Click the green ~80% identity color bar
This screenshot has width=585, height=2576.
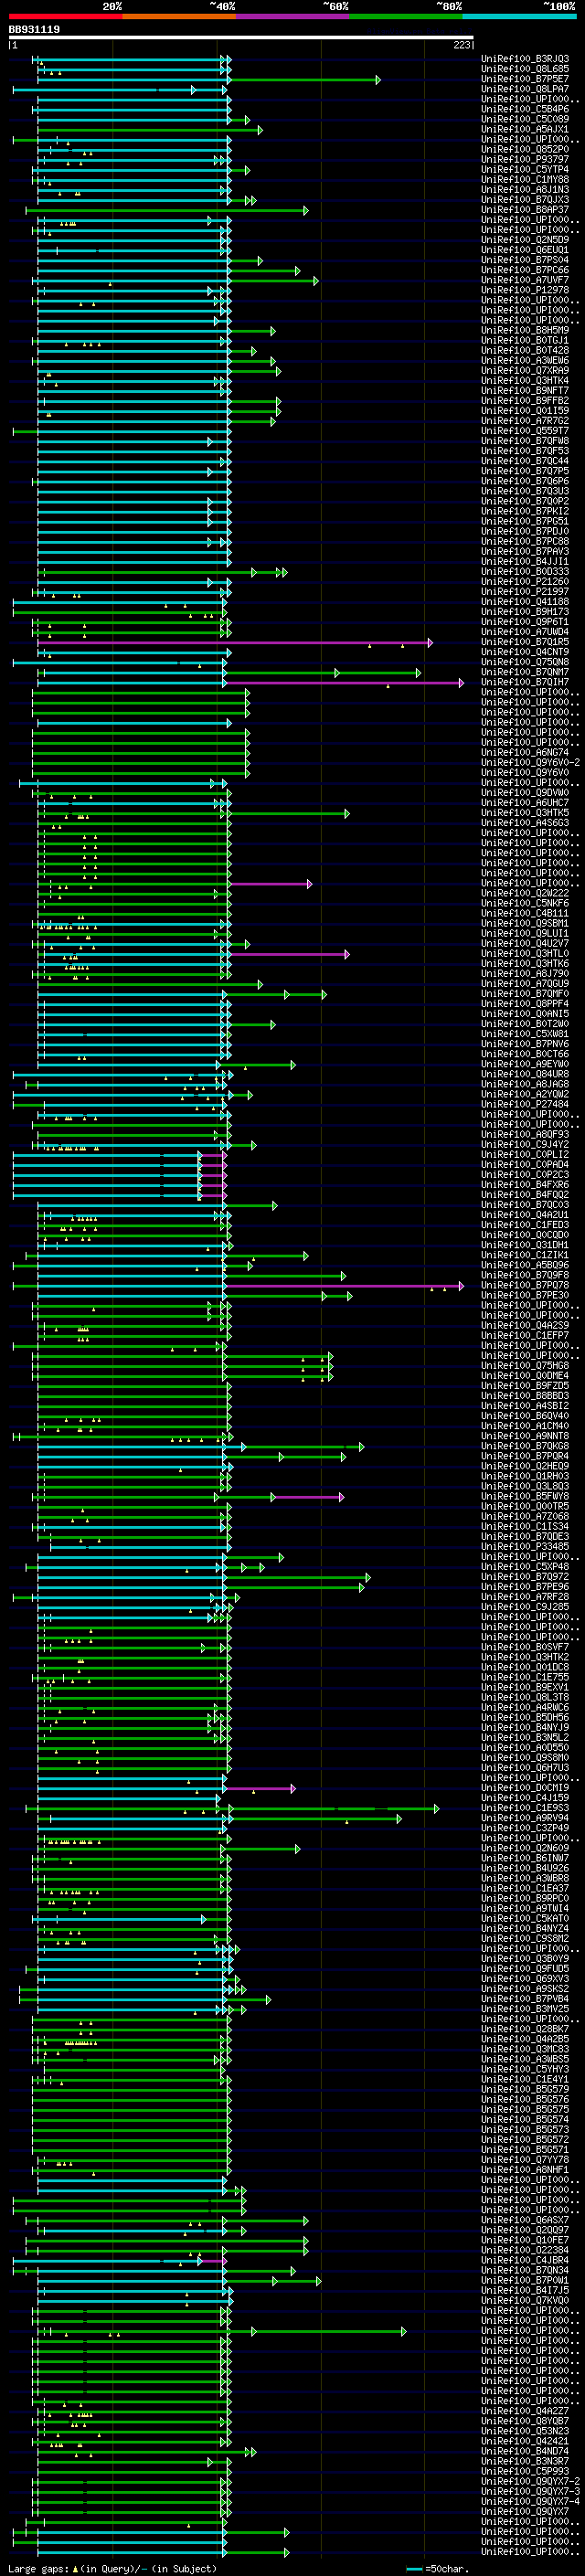coord(406,16)
